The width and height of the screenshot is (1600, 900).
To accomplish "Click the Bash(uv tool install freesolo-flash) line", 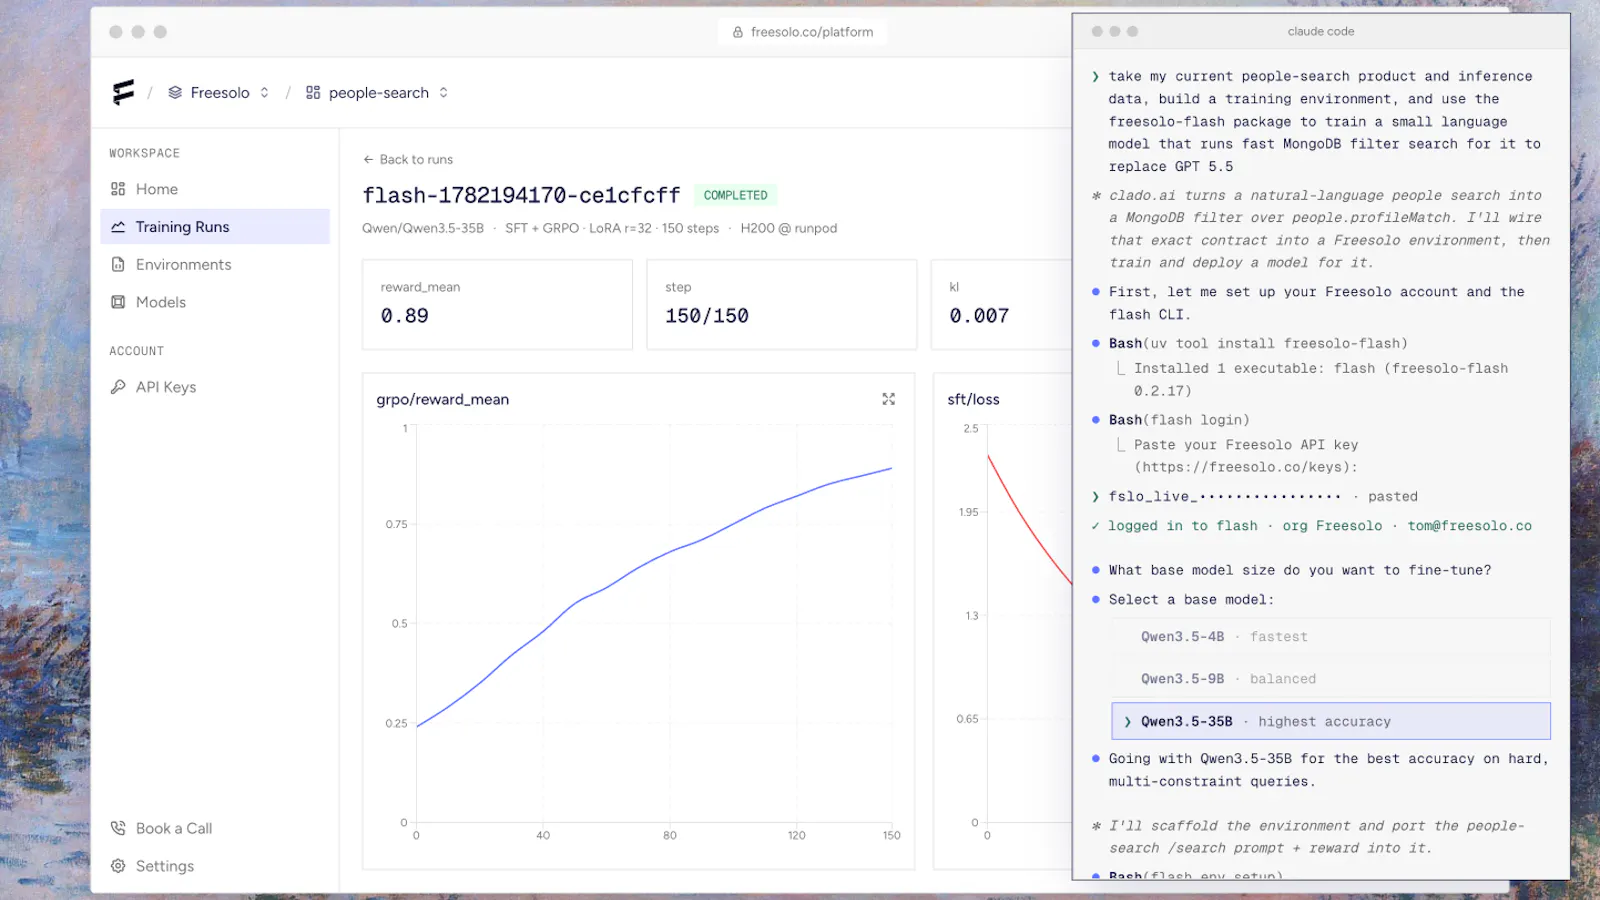I will (1258, 343).
